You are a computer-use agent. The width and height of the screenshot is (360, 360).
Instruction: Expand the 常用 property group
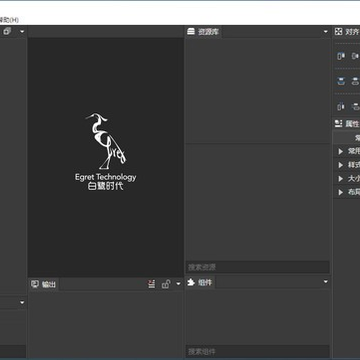(341, 151)
